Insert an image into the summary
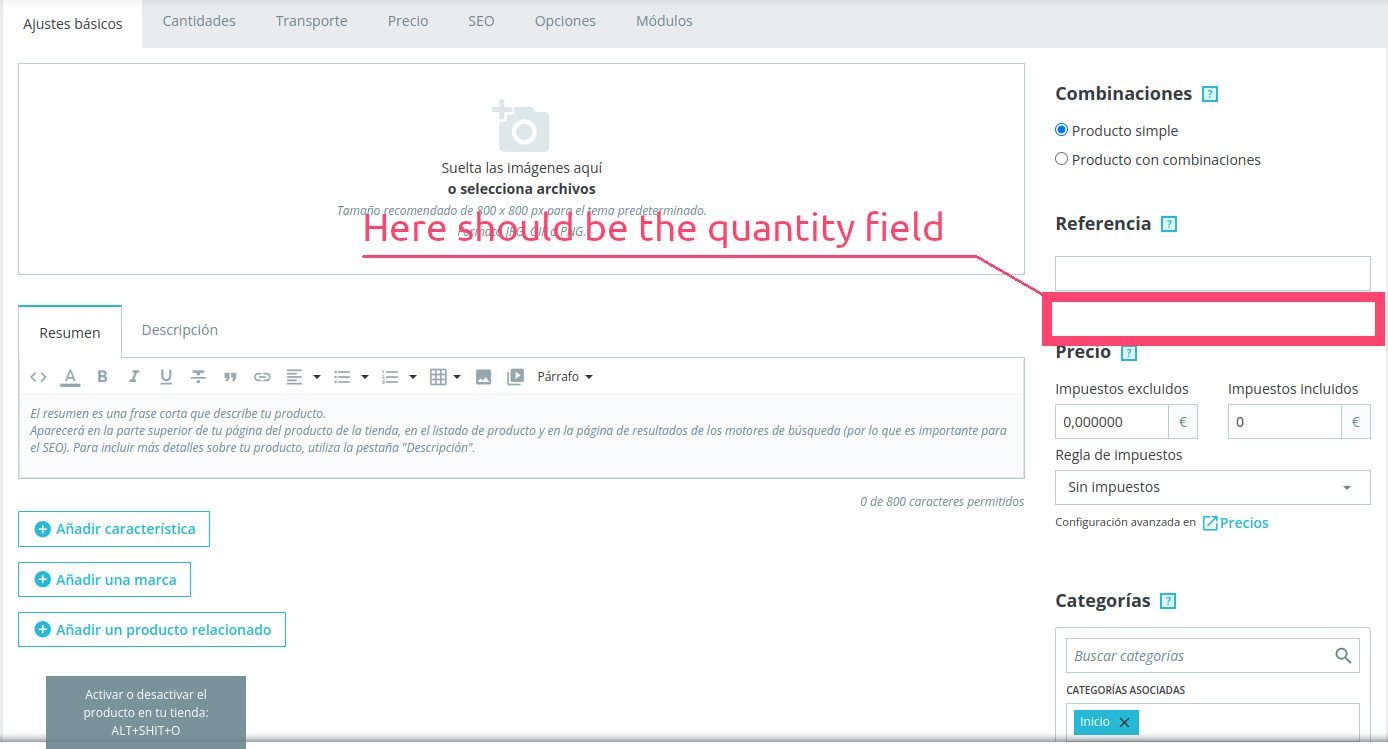The width and height of the screenshot is (1388, 749). (x=483, y=377)
